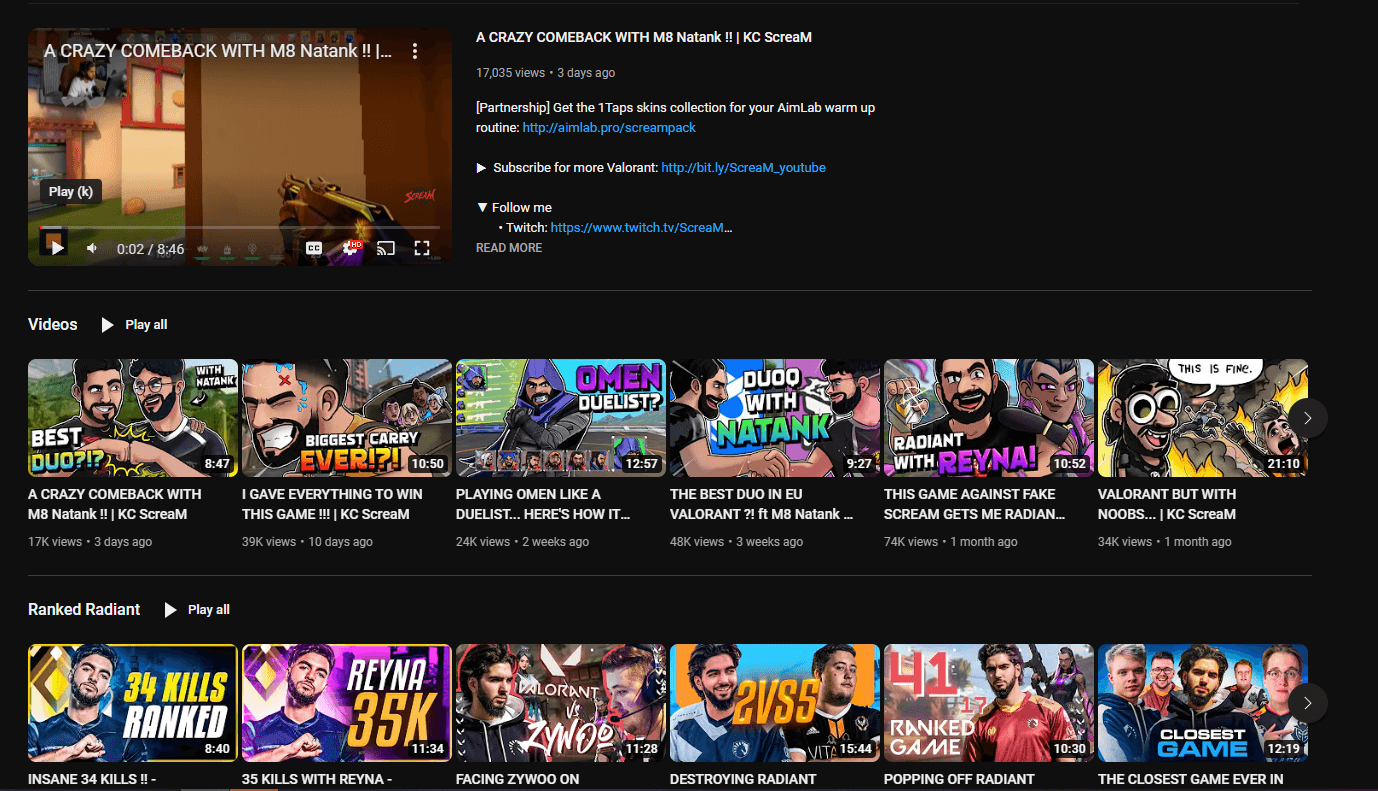
Task: Click Play all next to Videos
Action: (135, 325)
